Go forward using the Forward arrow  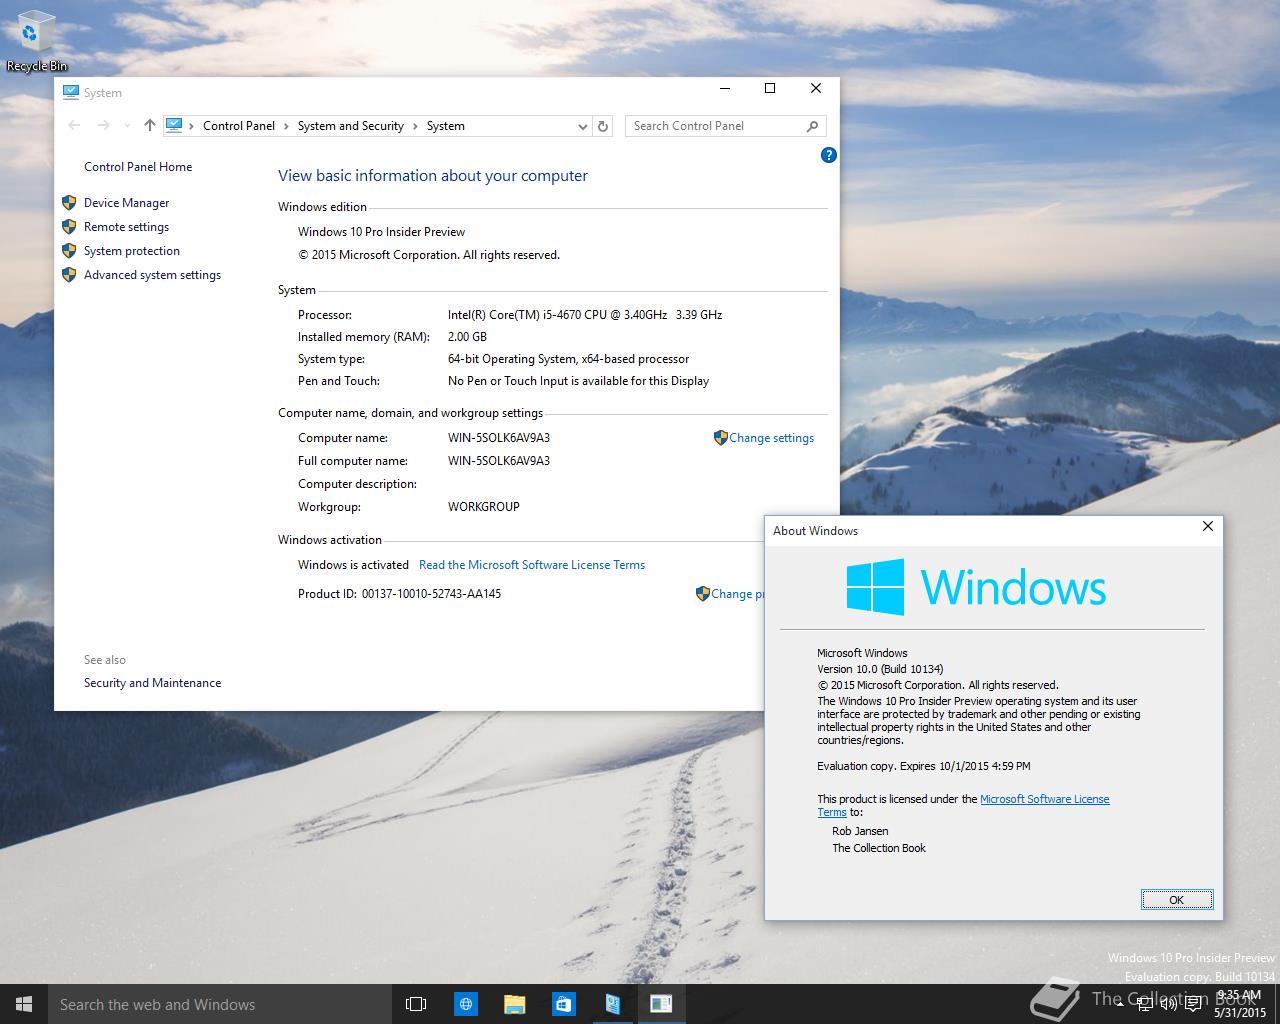coord(103,125)
